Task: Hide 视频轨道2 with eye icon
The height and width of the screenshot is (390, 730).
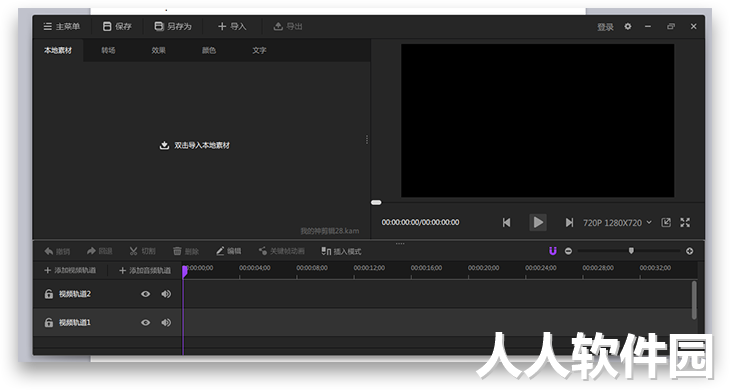Action: tap(145, 294)
